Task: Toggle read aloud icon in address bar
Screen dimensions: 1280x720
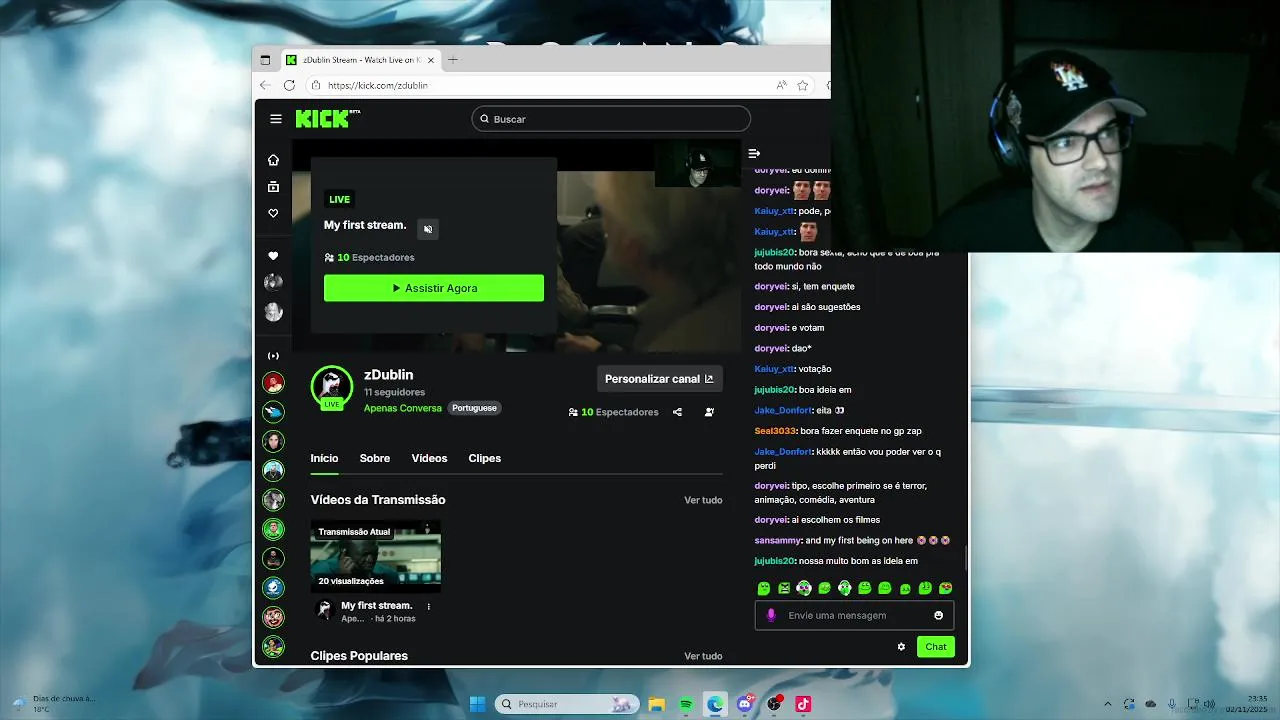Action: pyautogui.click(x=781, y=86)
